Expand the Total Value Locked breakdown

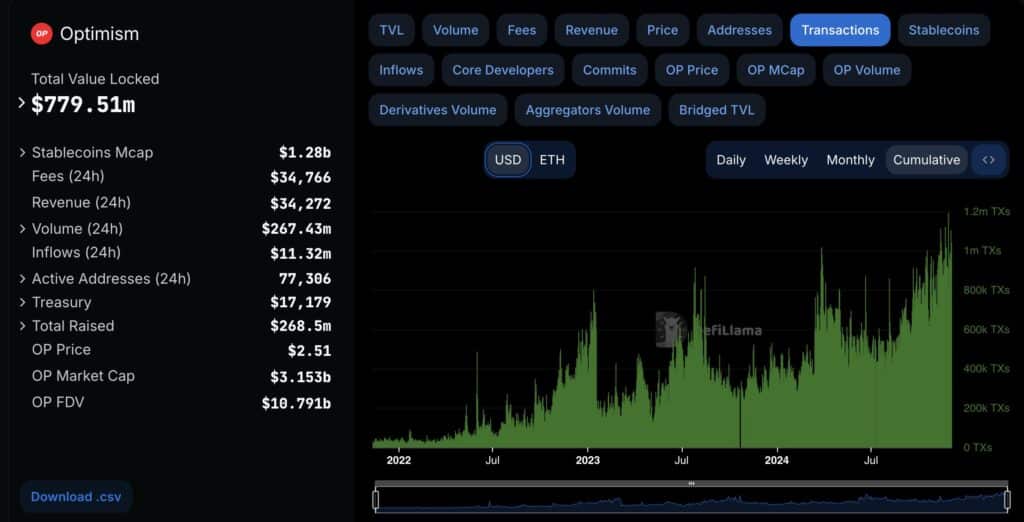[x=22, y=103]
